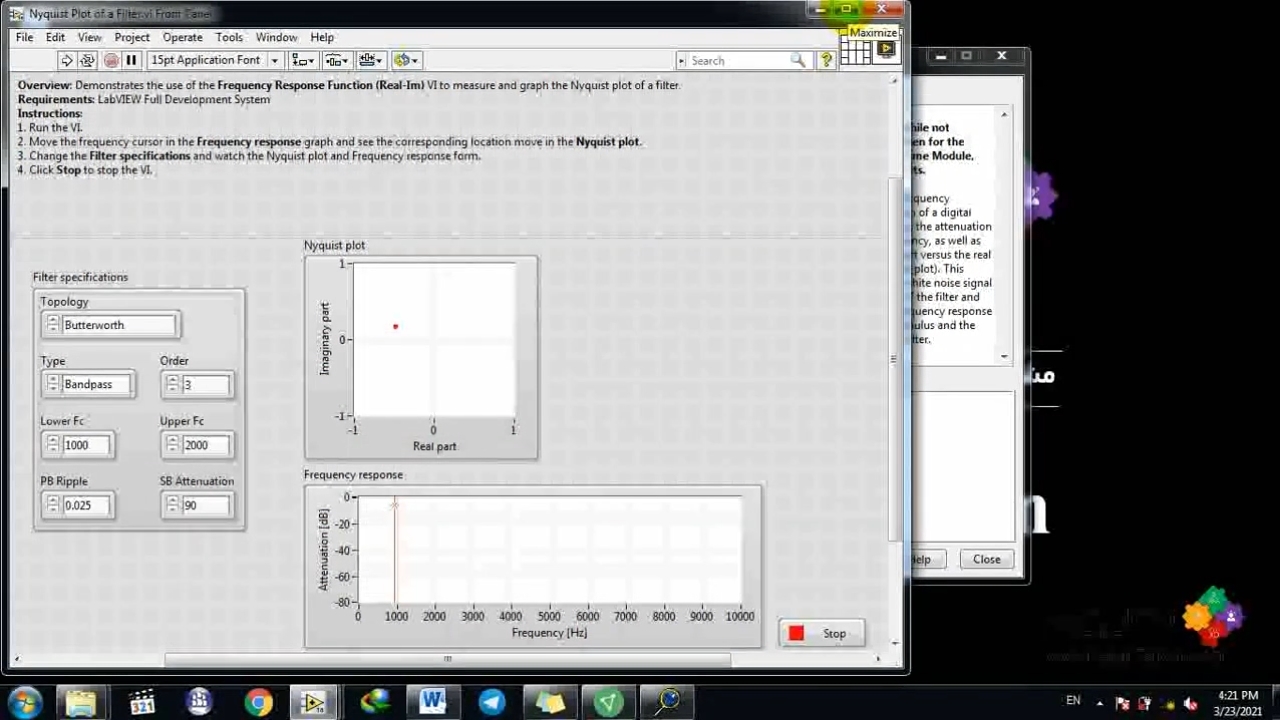Open the Operate menu
Image resolution: width=1280 pixels, height=720 pixels.
[x=182, y=37]
